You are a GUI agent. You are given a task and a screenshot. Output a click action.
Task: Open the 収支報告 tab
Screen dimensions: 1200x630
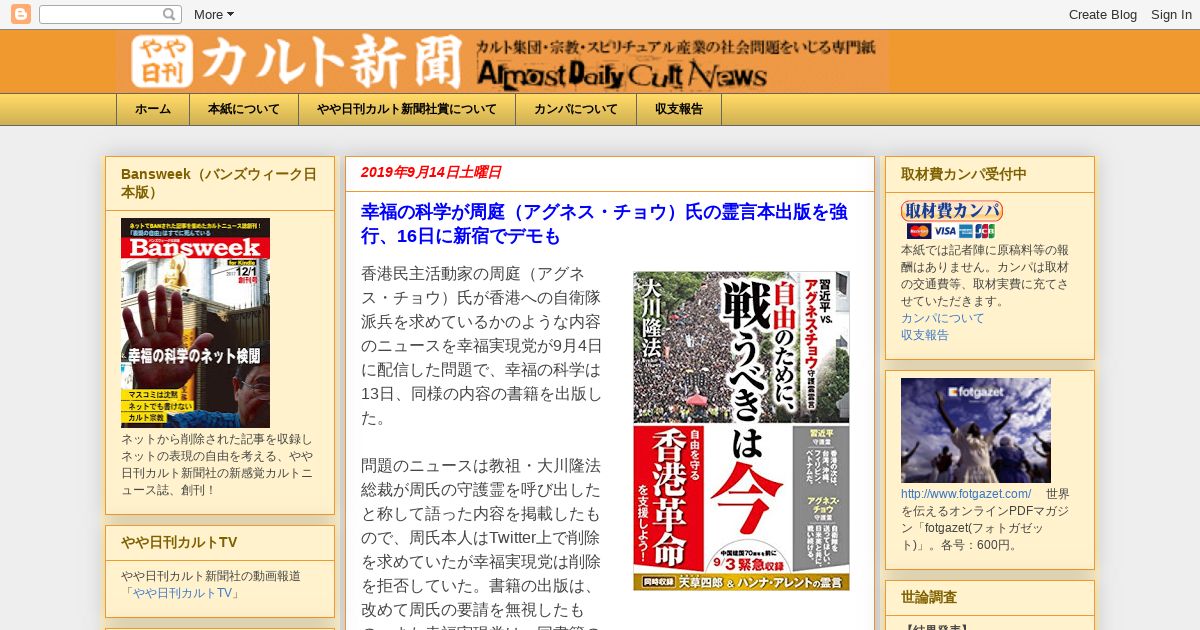[679, 109]
